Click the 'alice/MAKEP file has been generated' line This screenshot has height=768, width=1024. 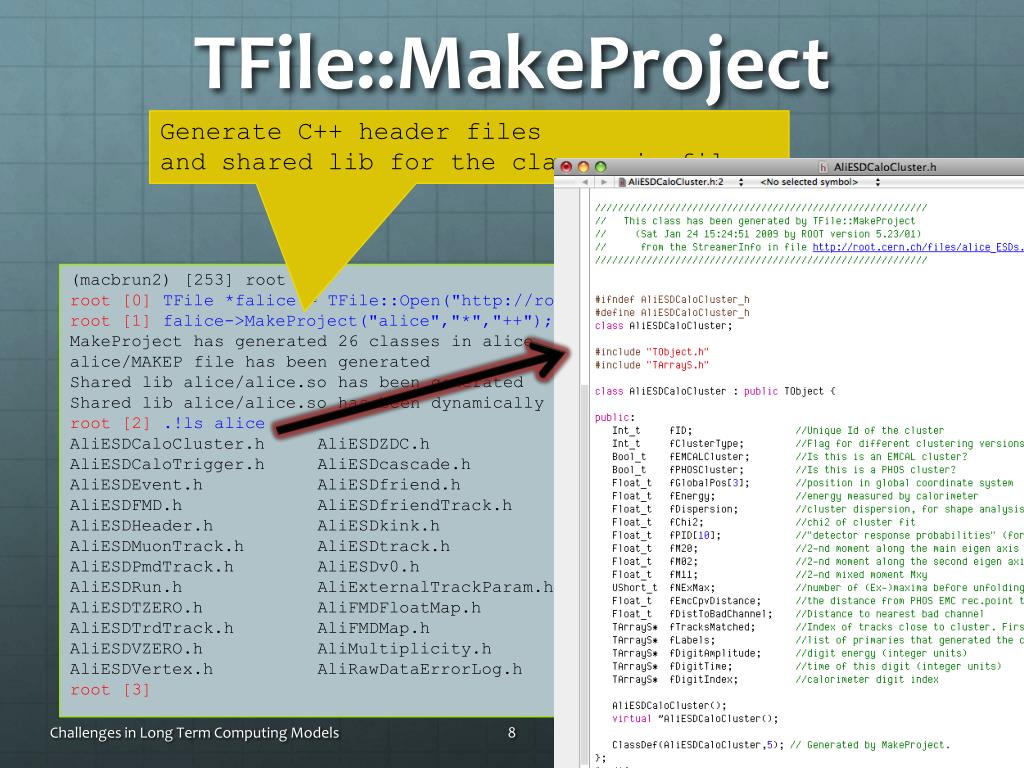[250, 362]
